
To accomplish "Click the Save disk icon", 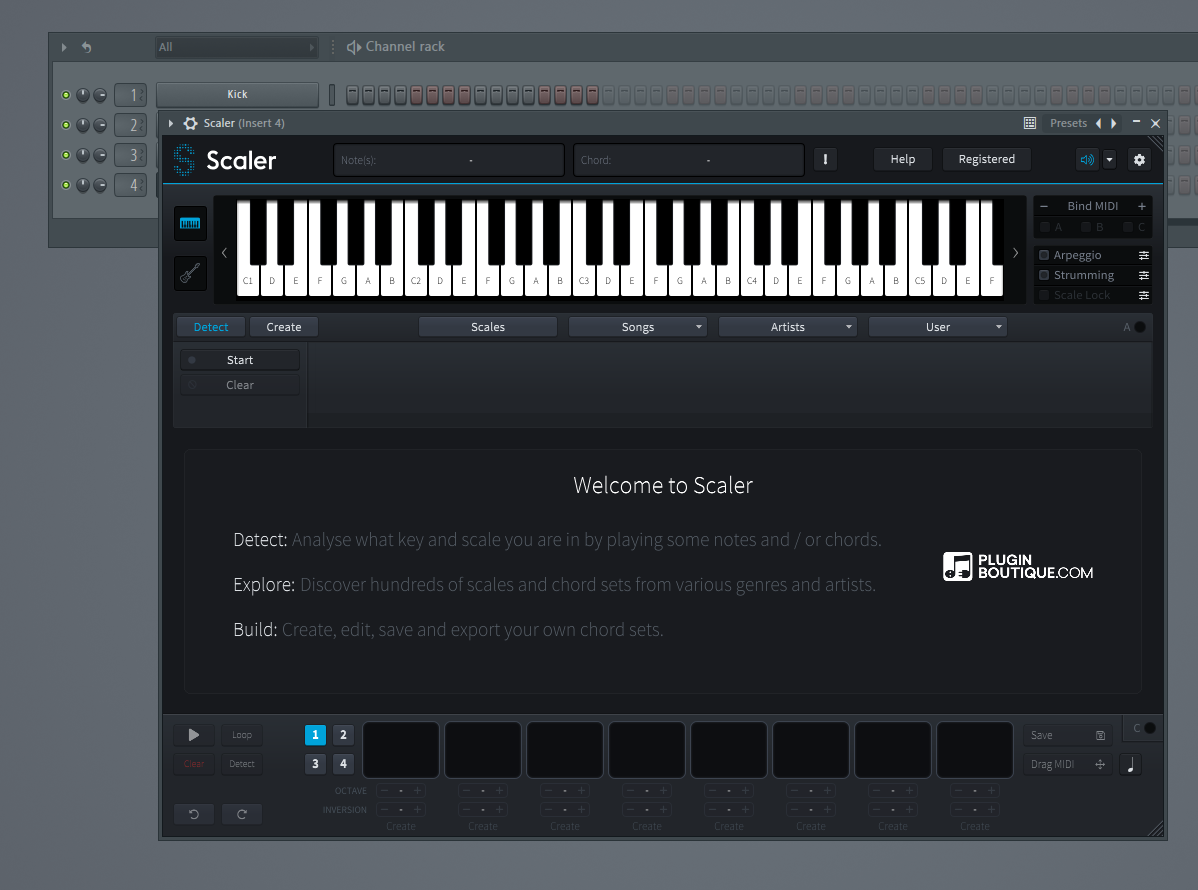I will pos(1101,736).
